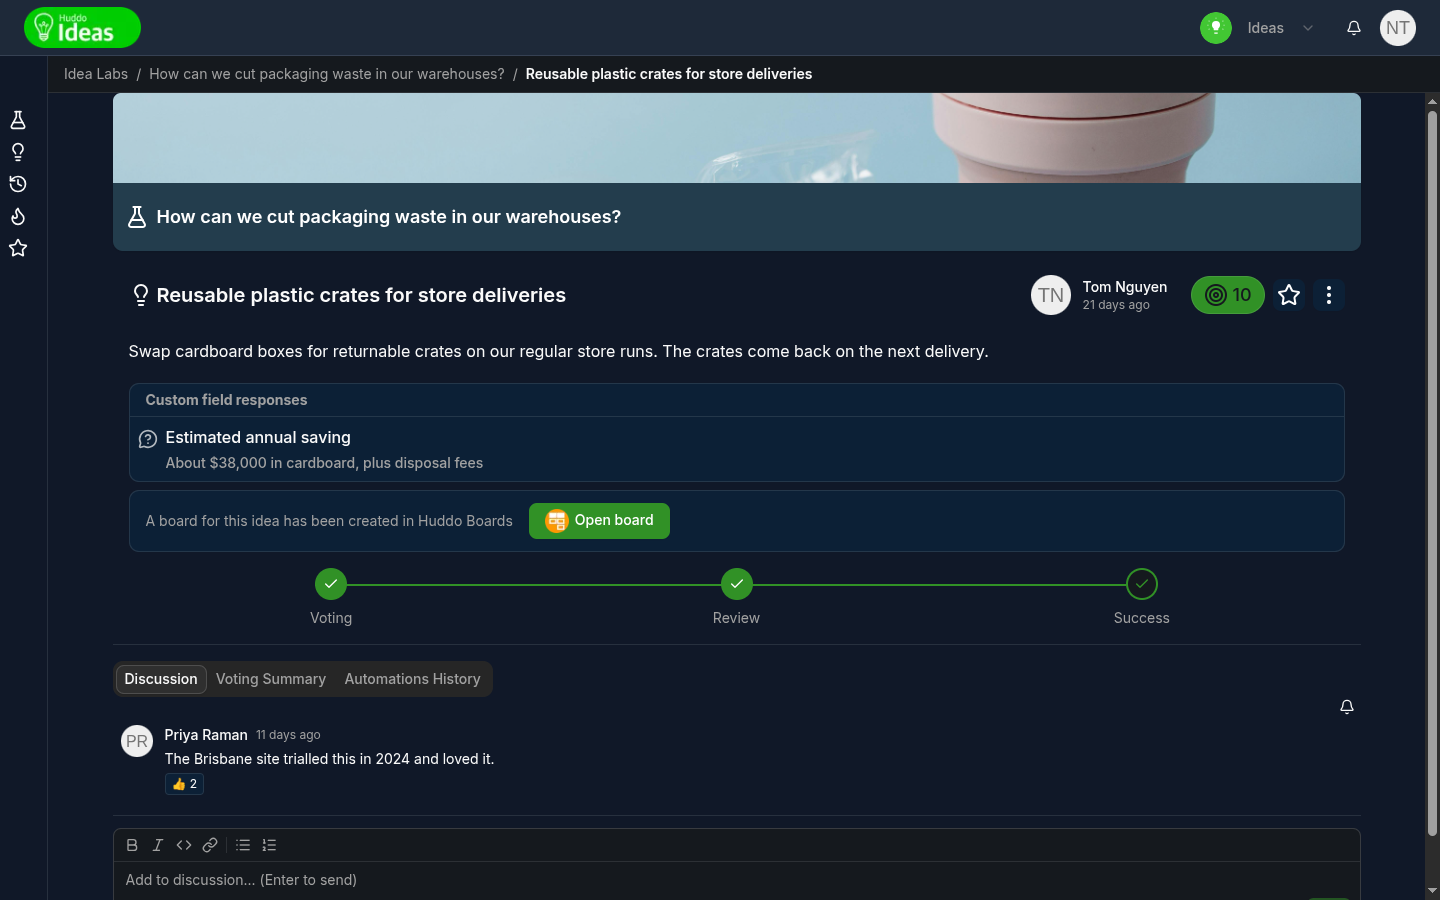Open the lightbulb ideas icon in sidebar
The height and width of the screenshot is (900, 1440).
click(x=18, y=152)
